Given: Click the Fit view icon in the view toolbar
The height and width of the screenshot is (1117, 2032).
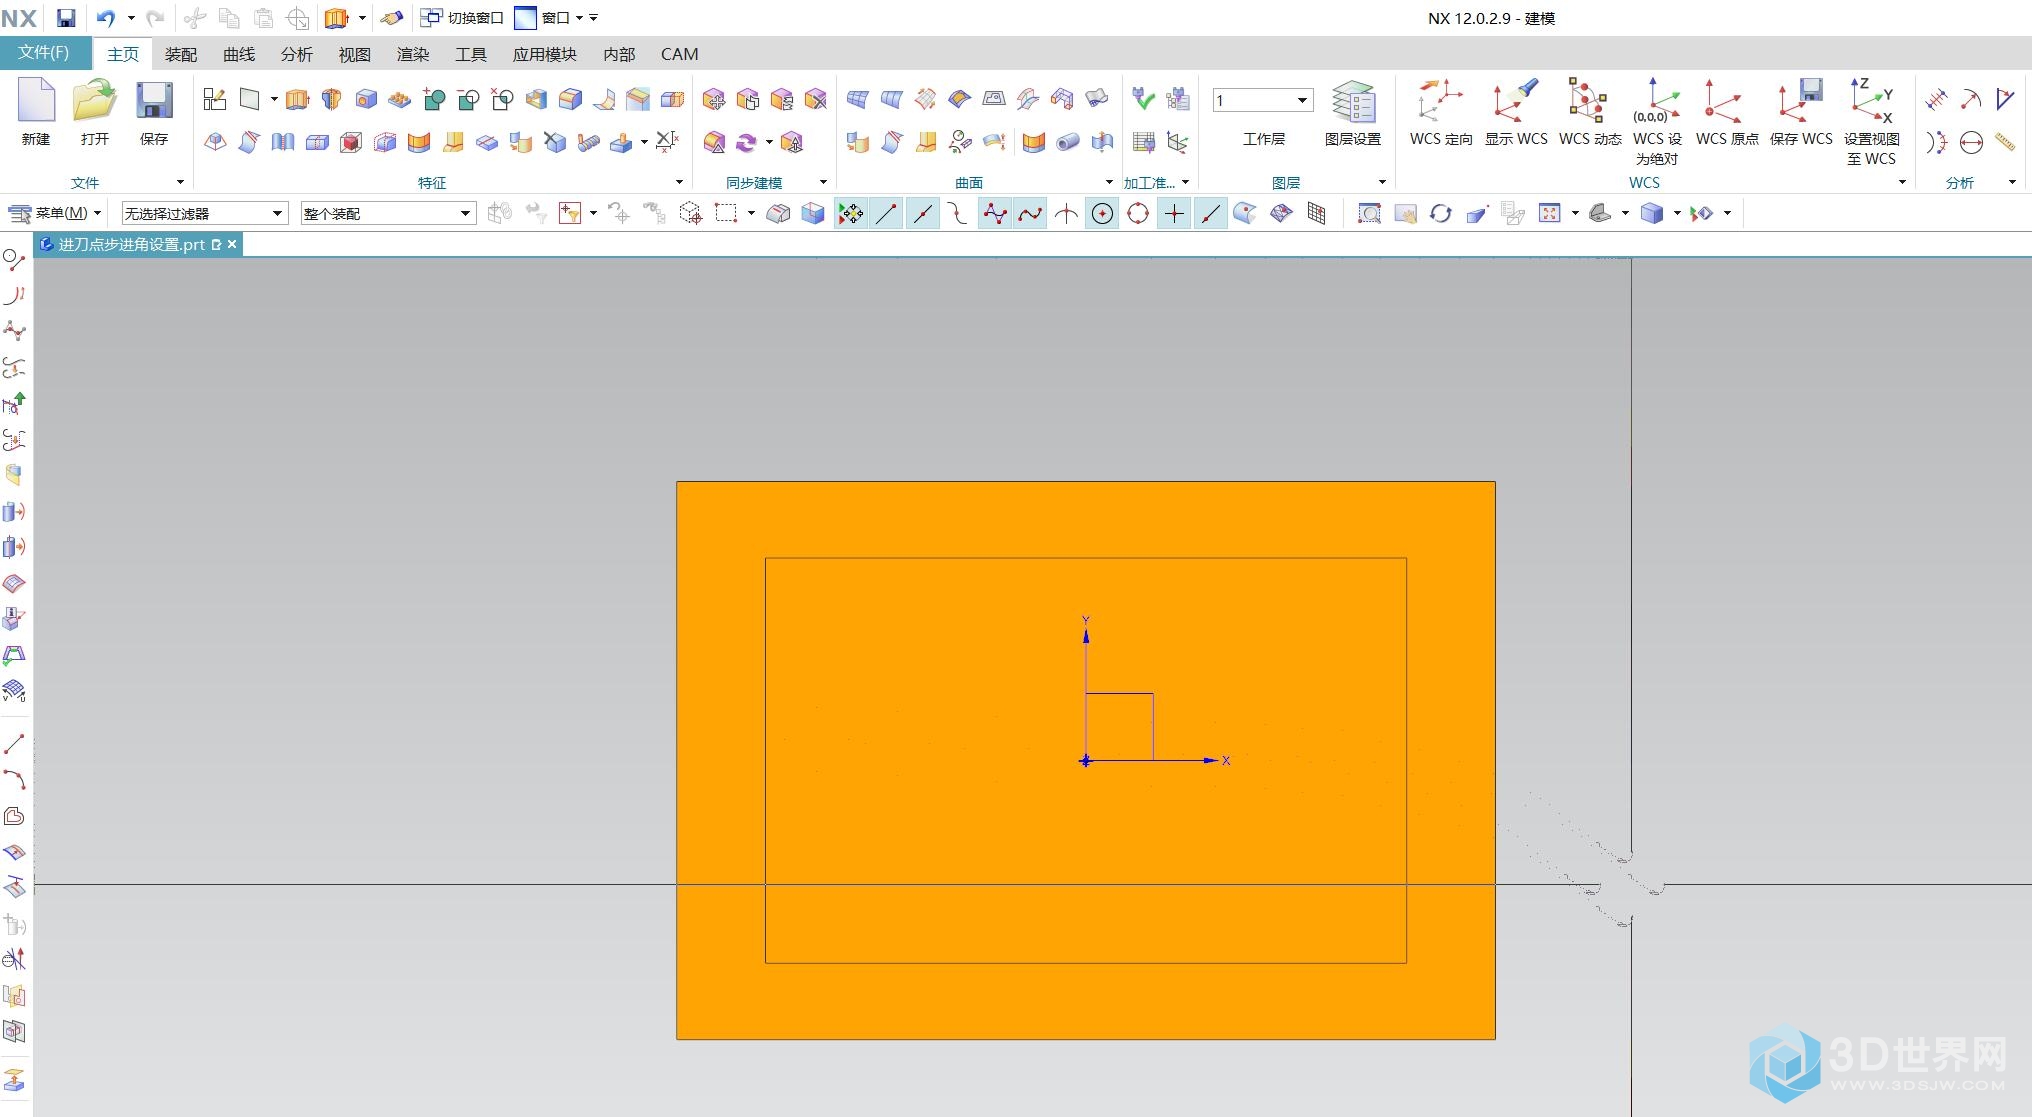Looking at the screenshot, I should pyautogui.click(x=1549, y=213).
